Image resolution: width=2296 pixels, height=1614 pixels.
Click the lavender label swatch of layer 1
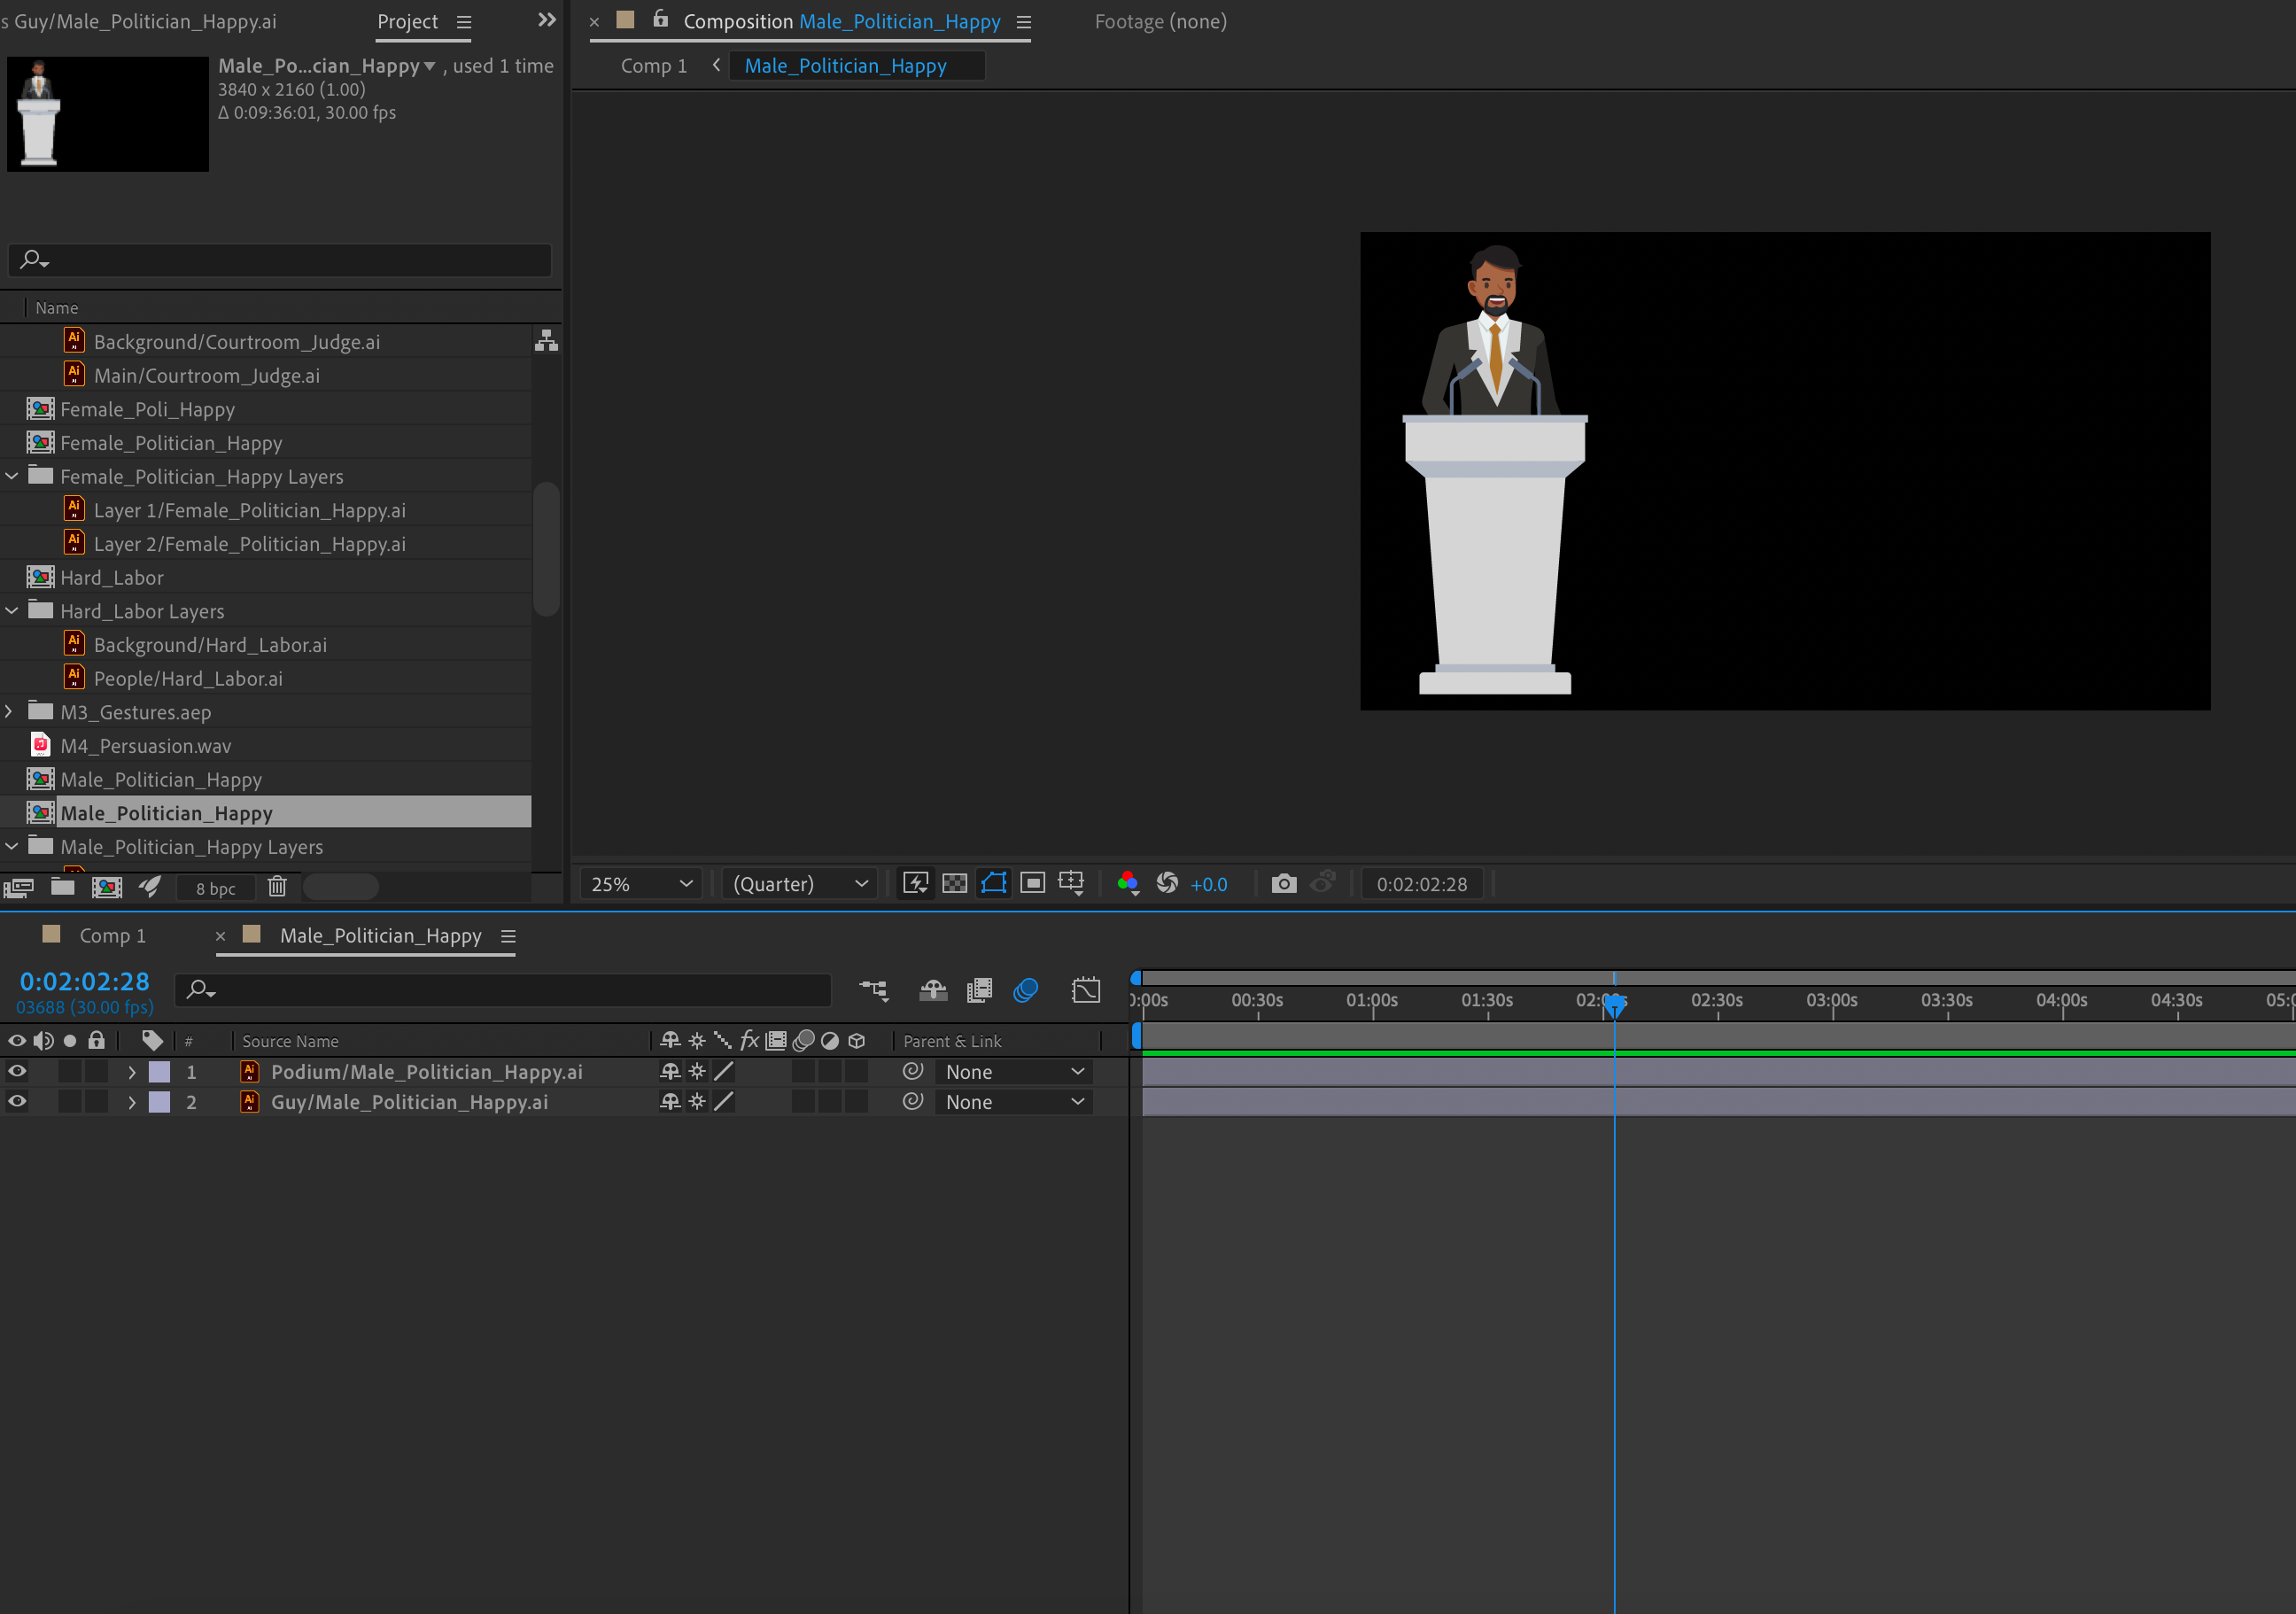159,1071
